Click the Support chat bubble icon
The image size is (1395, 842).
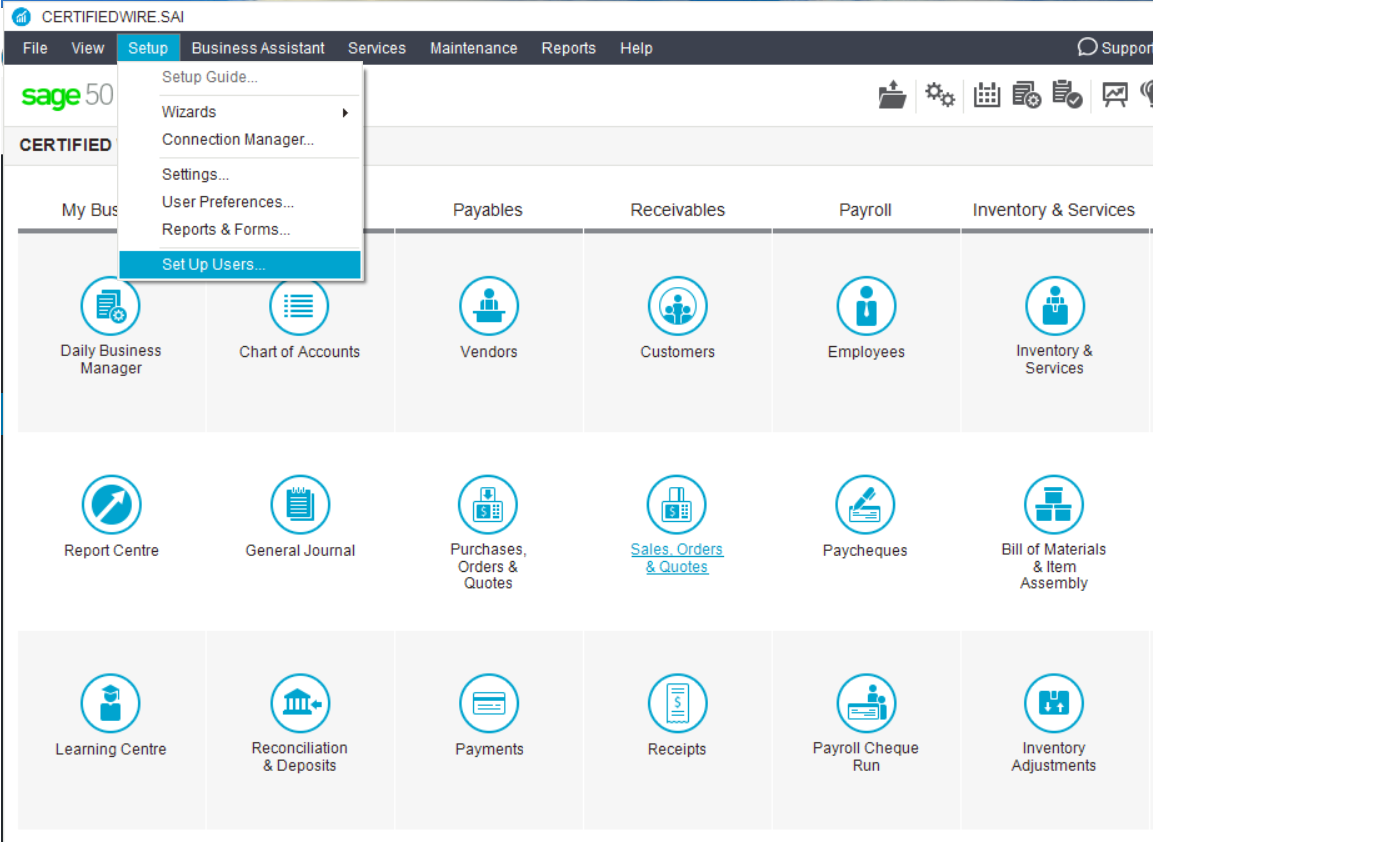(x=1087, y=47)
